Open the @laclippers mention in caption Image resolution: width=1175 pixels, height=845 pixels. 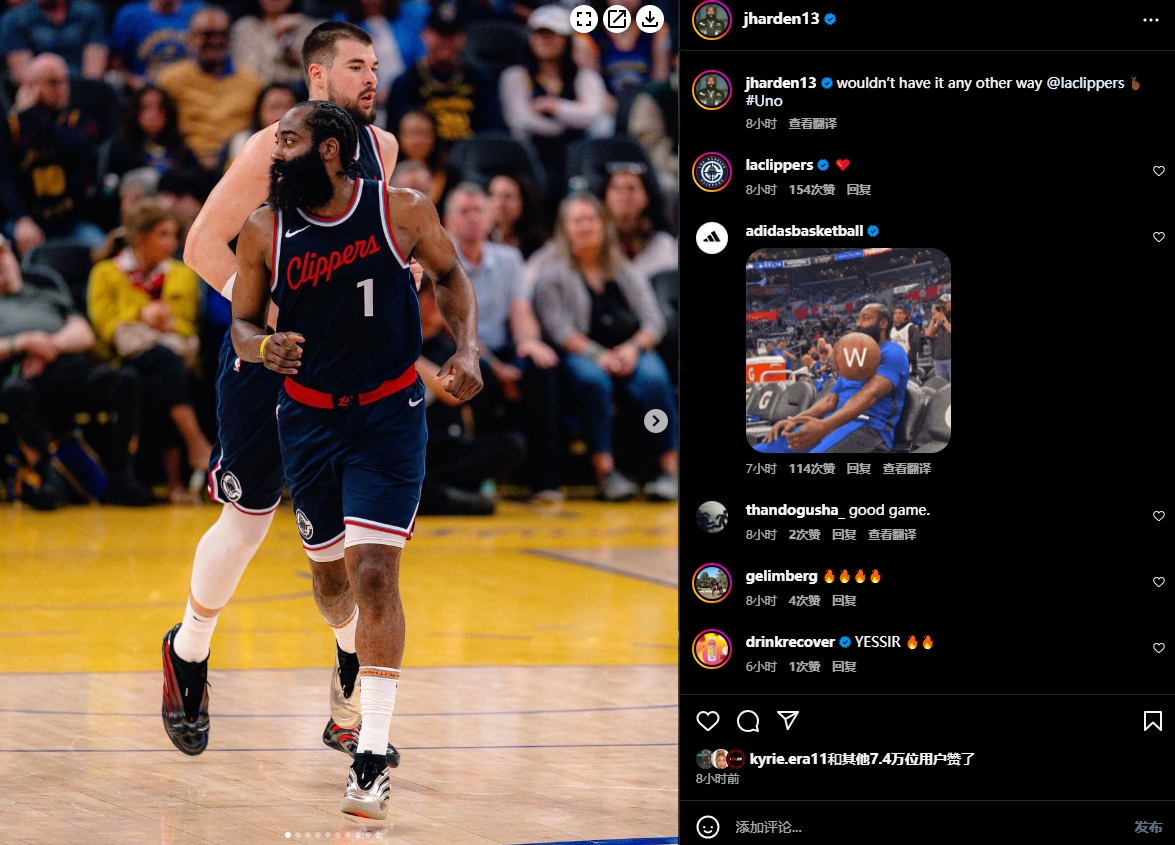coord(1085,83)
